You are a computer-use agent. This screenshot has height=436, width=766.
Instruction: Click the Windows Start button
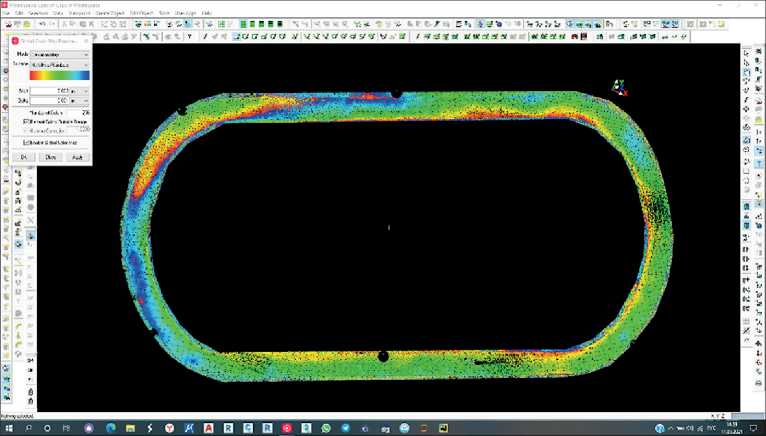[9, 427]
